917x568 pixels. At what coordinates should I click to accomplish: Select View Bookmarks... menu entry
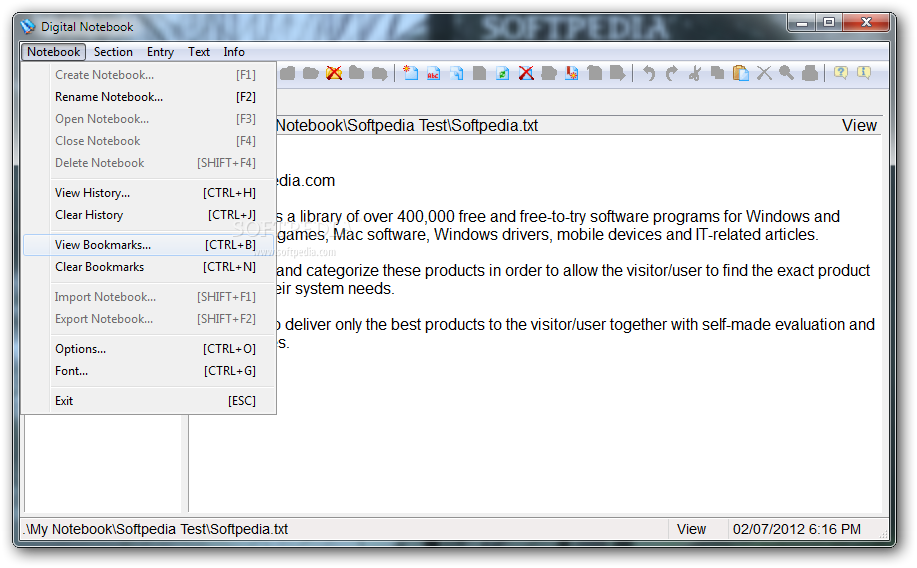149,245
